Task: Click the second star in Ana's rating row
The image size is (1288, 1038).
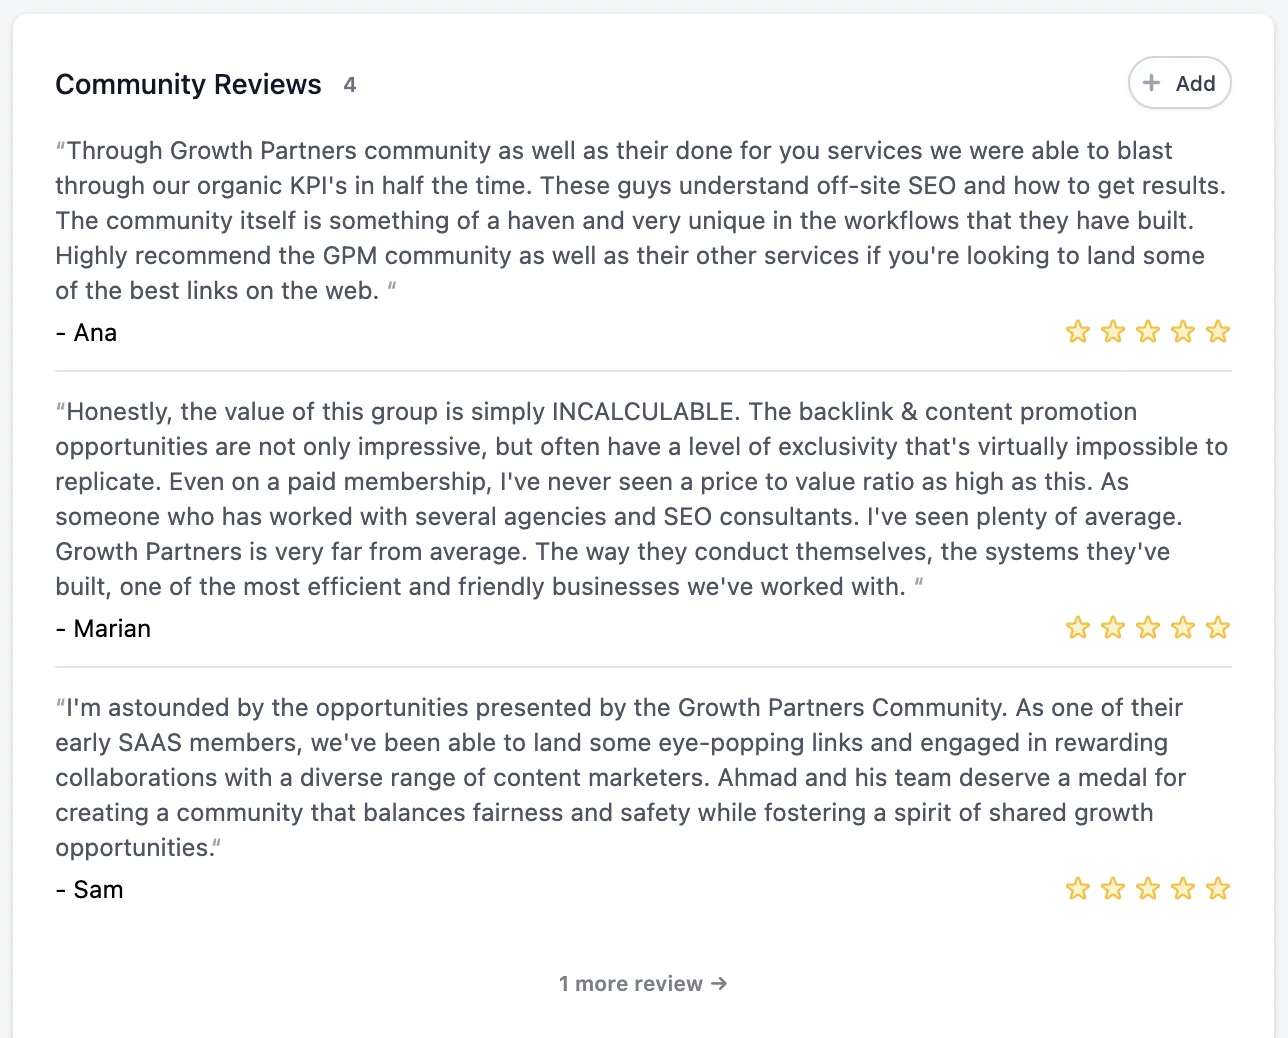Action: (1113, 331)
